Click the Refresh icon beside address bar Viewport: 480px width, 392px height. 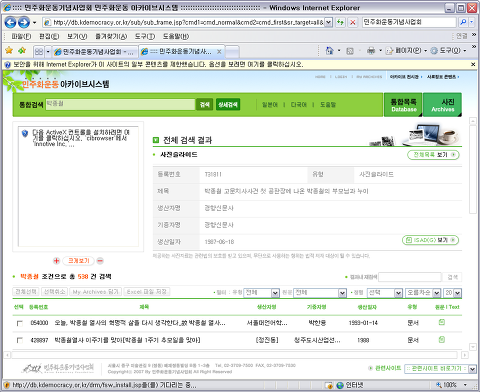click(x=340, y=22)
